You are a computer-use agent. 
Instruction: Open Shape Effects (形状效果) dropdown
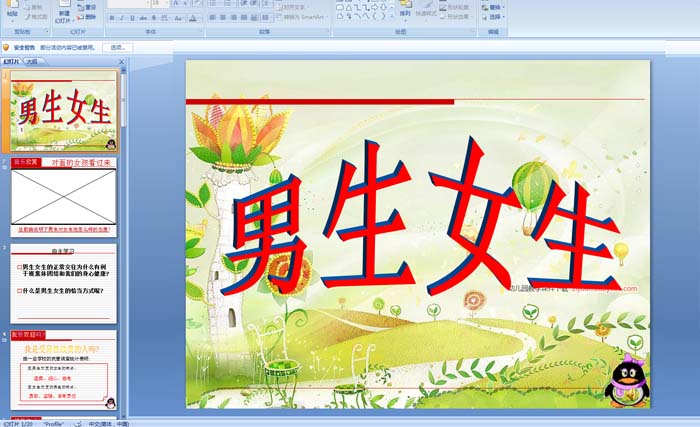coord(454,17)
